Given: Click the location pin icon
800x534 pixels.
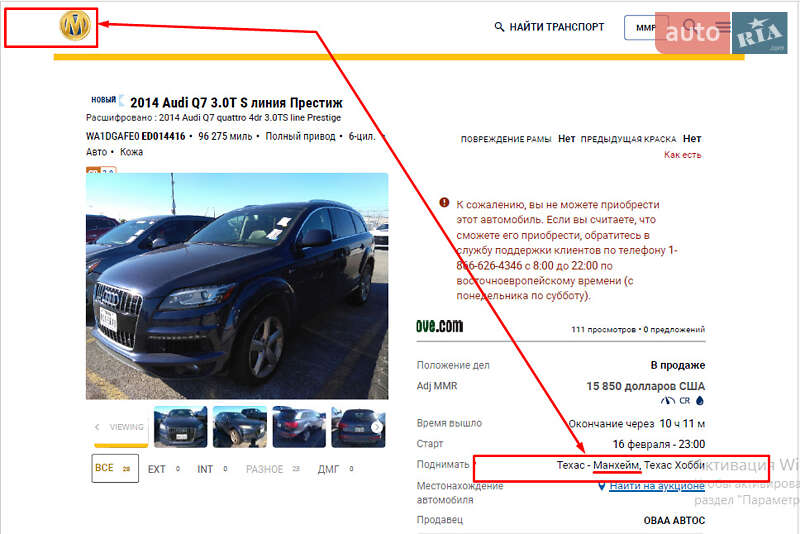Looking at the screenshot, I should (x=602, y=486).
